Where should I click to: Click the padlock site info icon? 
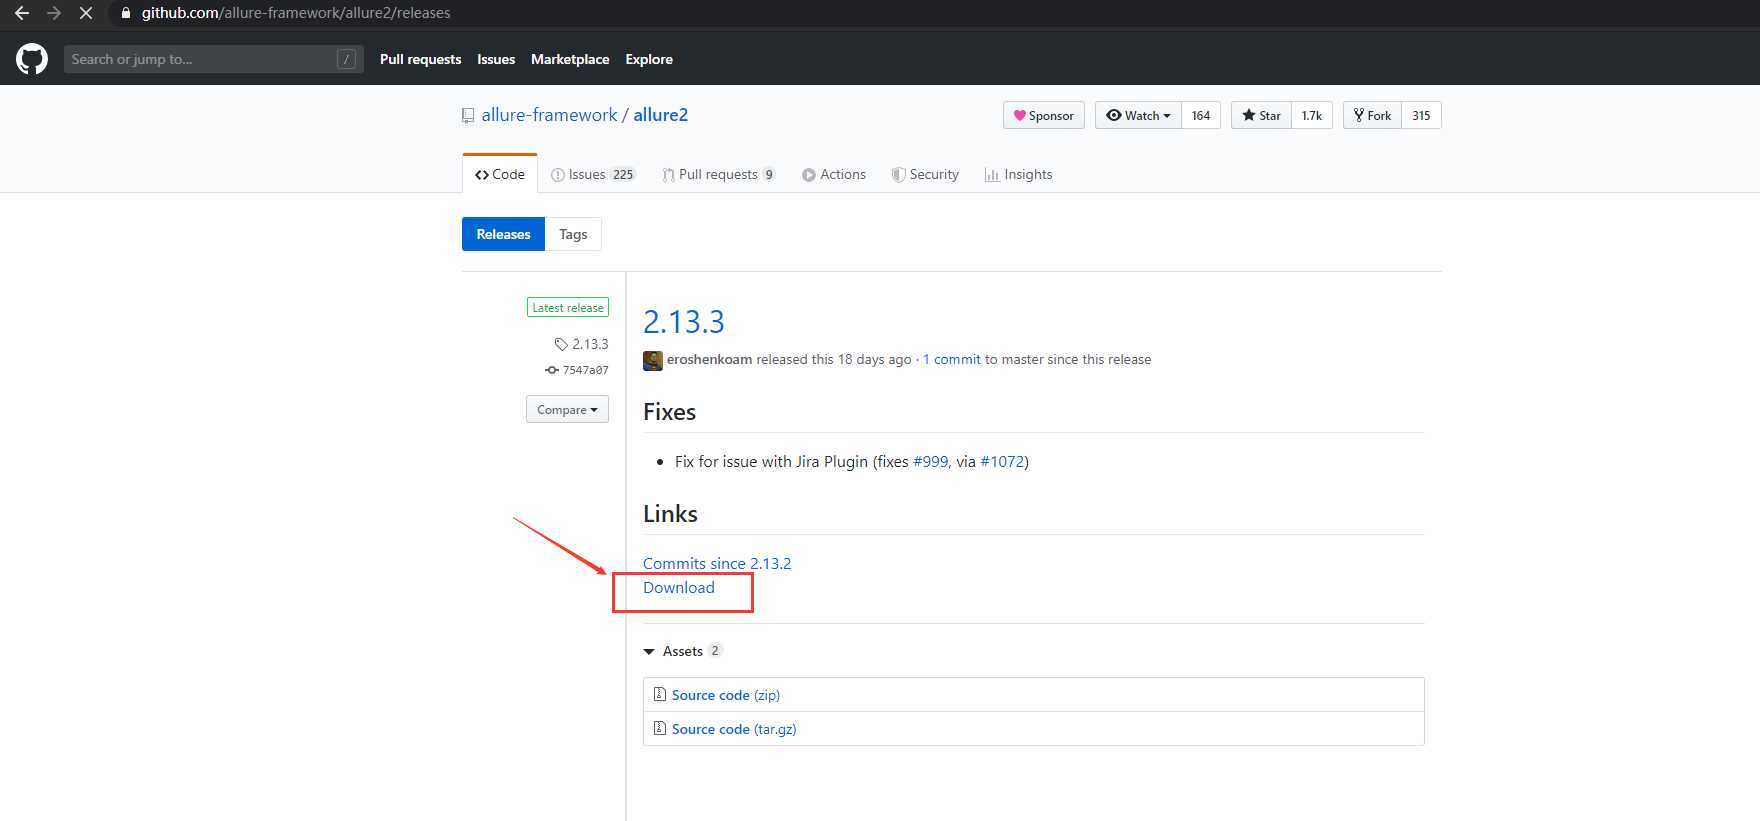pos(126,13)
